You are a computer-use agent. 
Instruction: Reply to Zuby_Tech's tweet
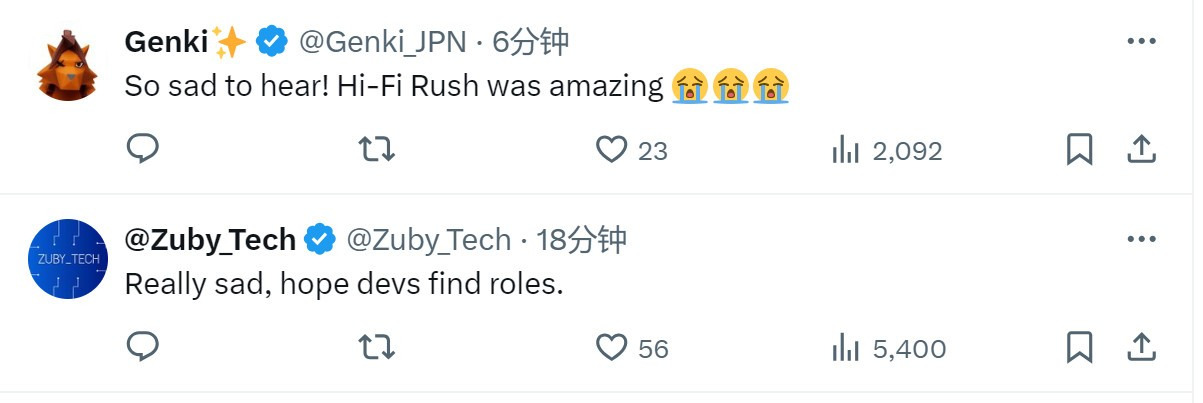143,347
